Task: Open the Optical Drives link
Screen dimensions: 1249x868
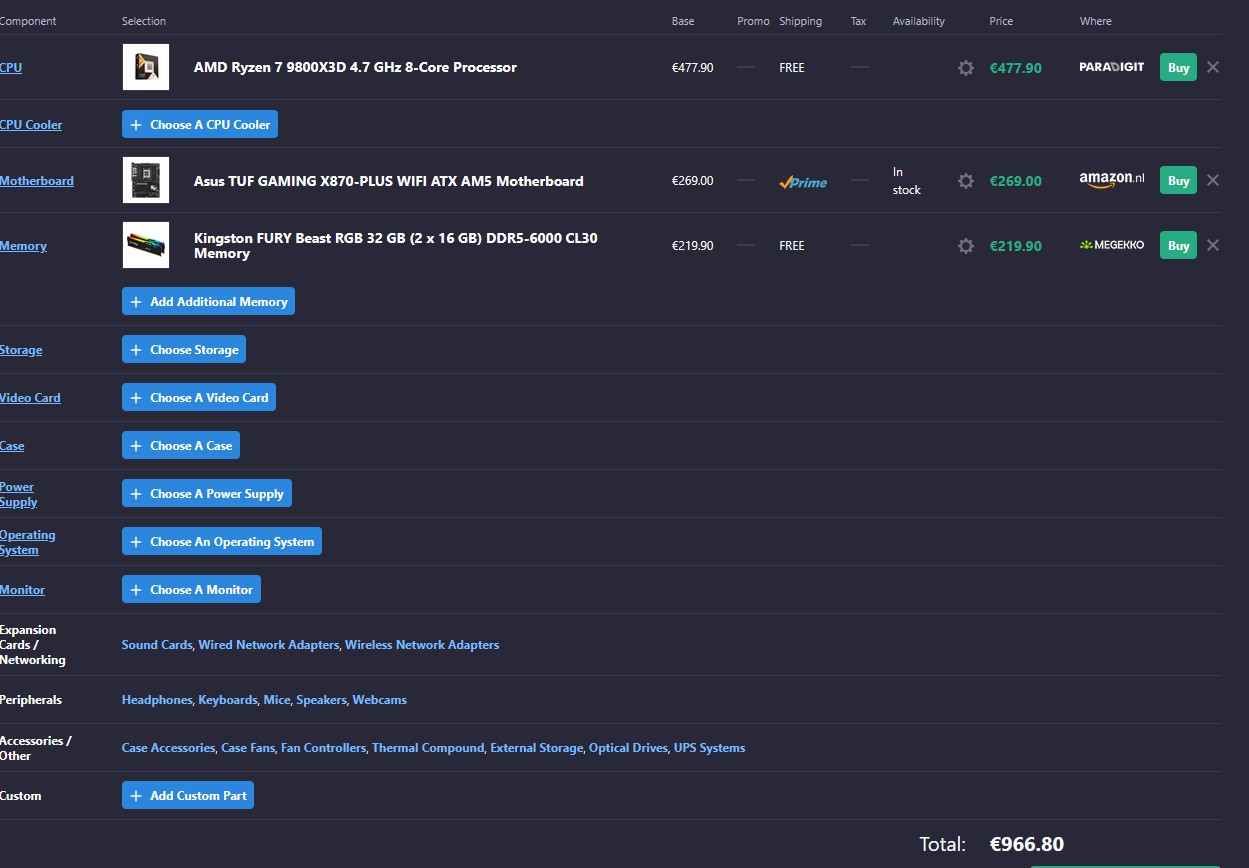Action: pos(628,748)
